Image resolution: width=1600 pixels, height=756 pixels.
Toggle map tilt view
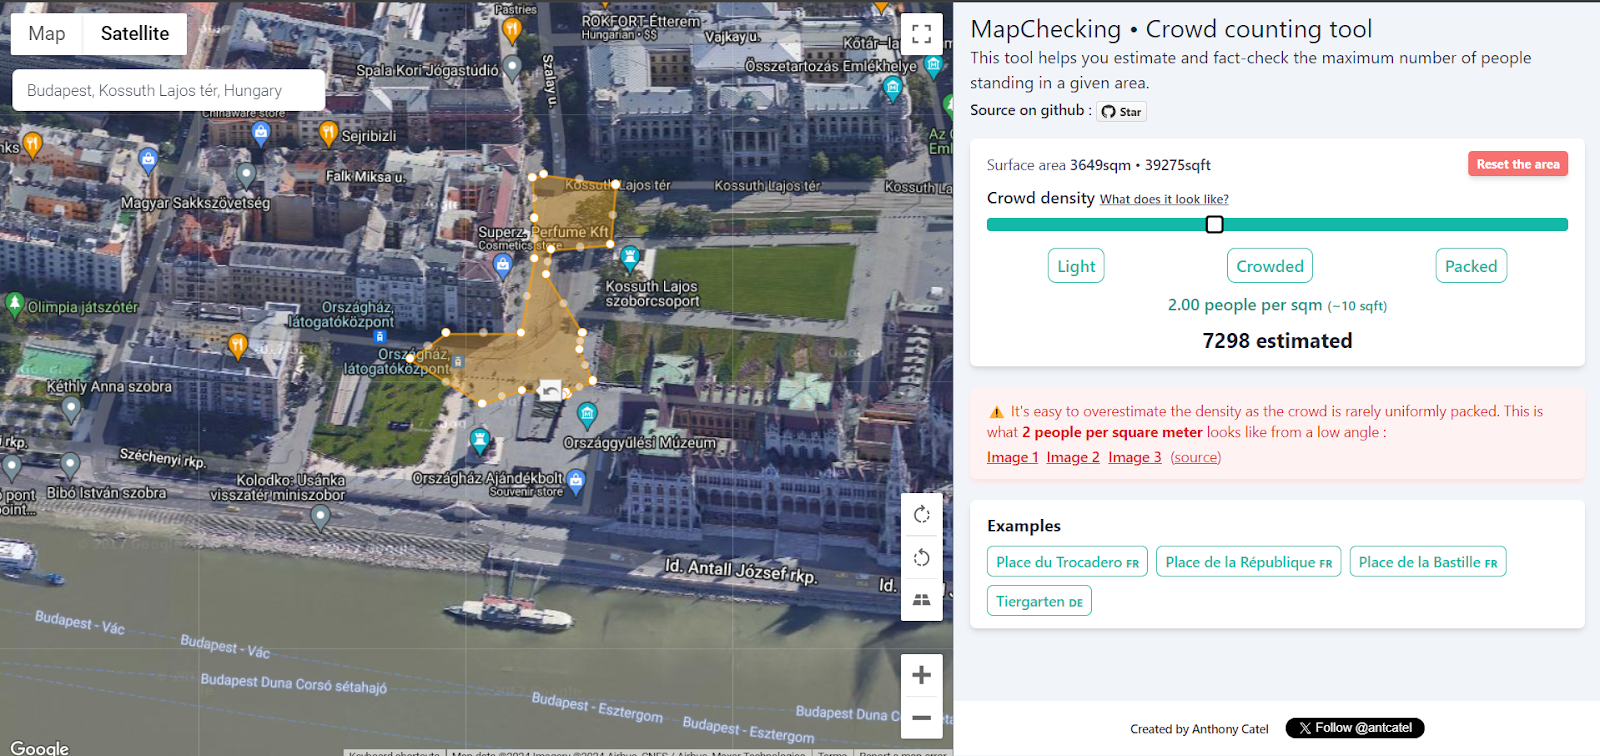921,600
